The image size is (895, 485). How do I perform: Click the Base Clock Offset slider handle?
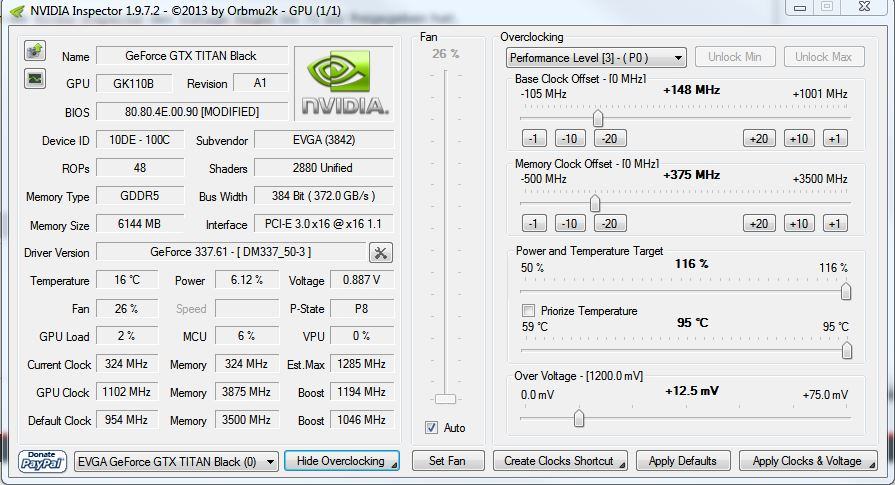tap(598, 118)
